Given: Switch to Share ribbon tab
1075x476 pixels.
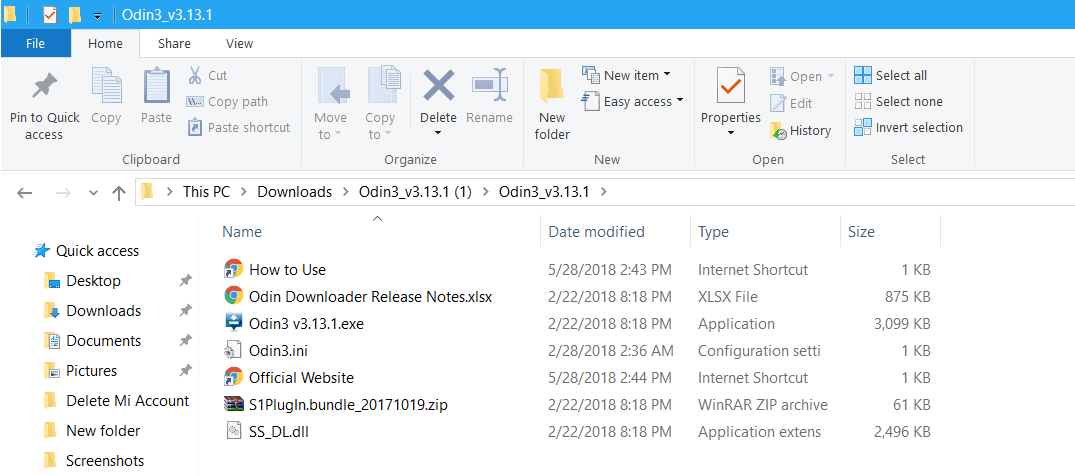Looking at the screenshot, I should (x=174, y=43).
